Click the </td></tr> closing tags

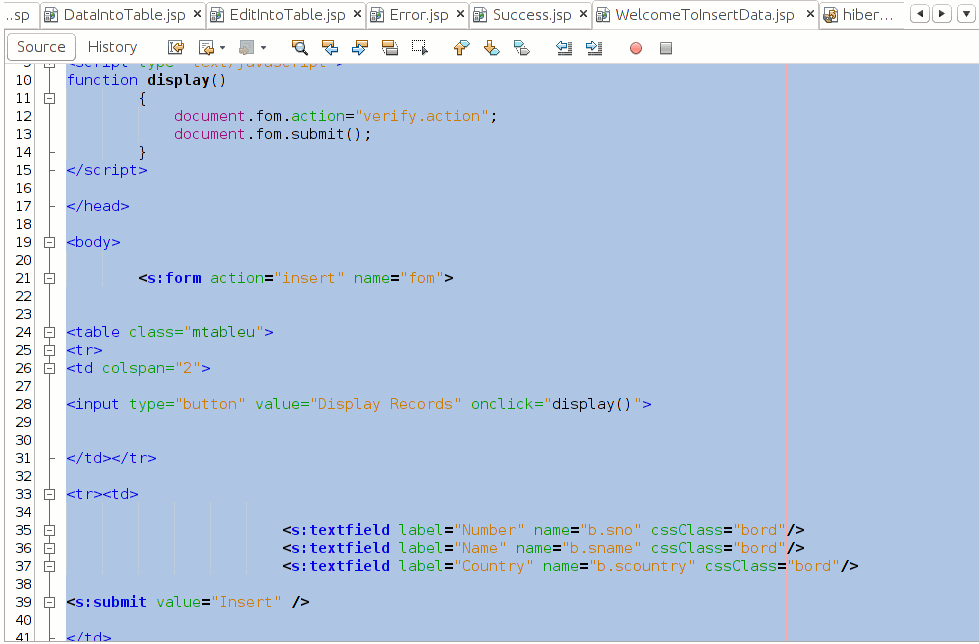(x=111, y=458)
